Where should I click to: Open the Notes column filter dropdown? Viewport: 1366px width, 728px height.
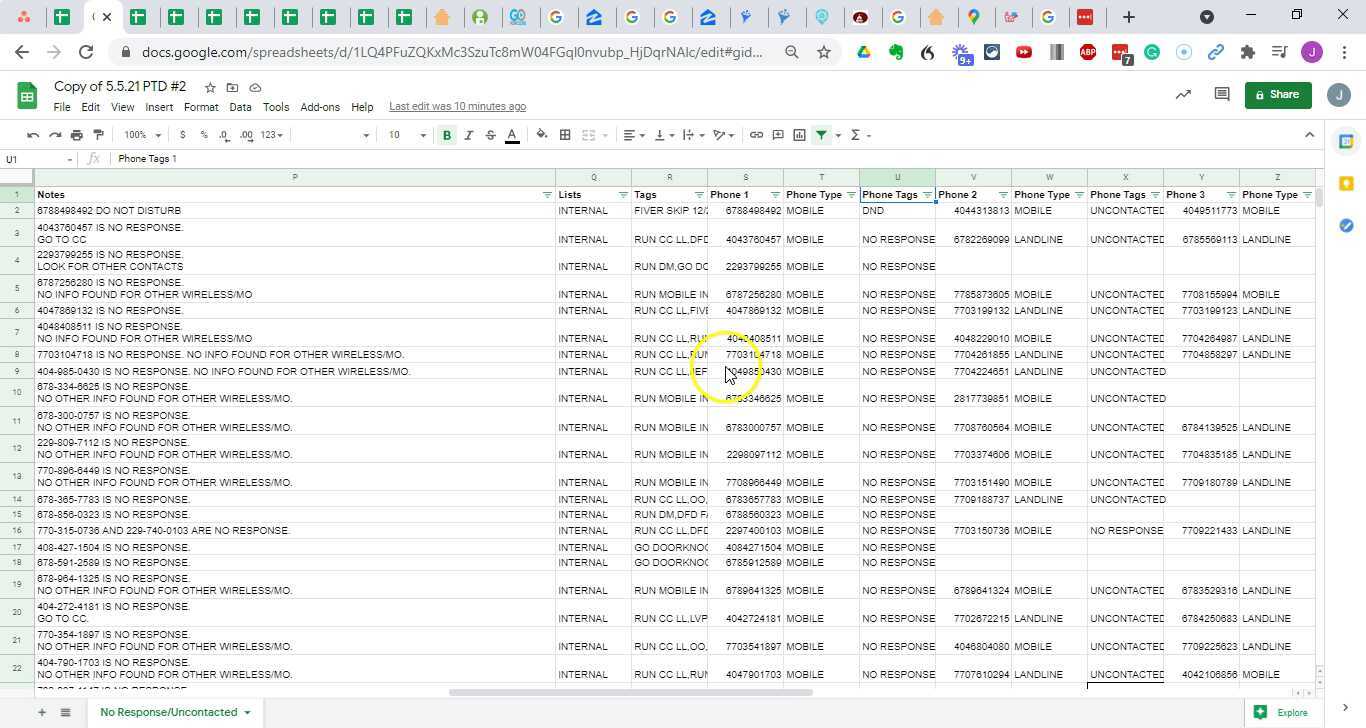[x=547, y=195]
